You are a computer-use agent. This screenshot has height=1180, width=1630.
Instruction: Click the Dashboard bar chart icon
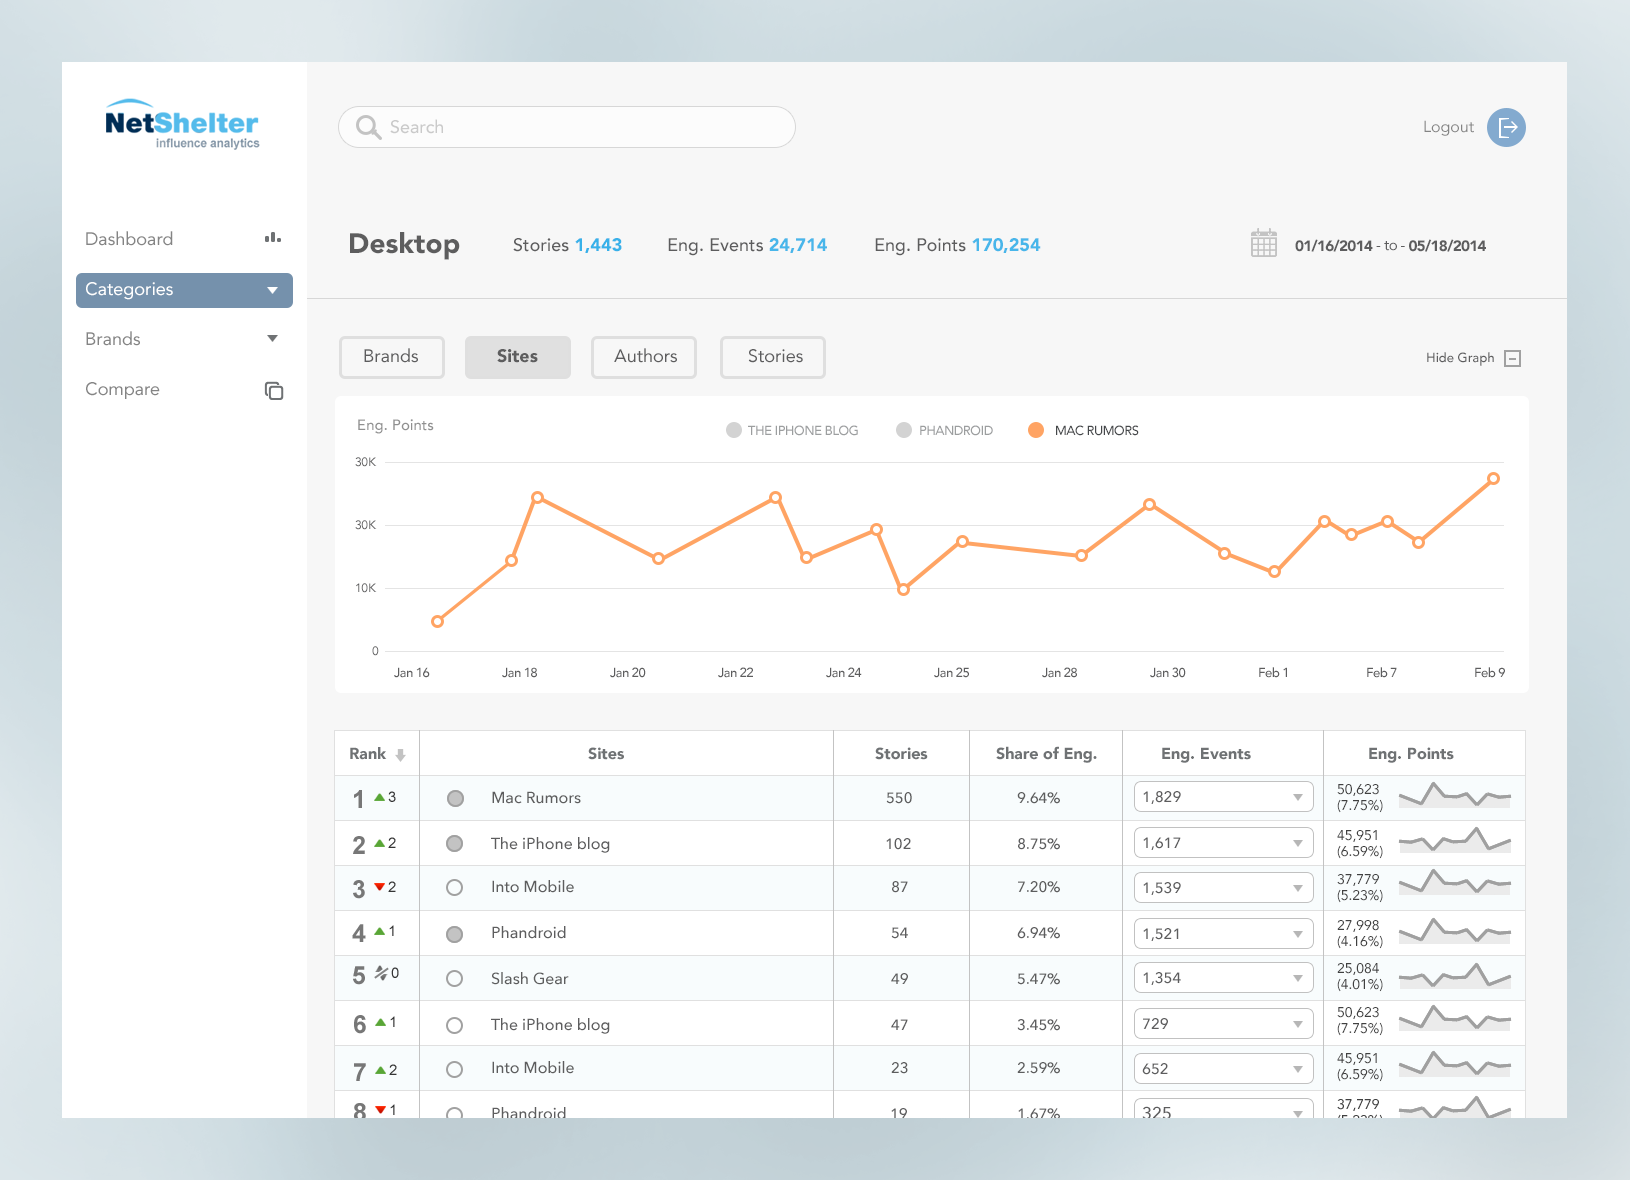point(273,238)
